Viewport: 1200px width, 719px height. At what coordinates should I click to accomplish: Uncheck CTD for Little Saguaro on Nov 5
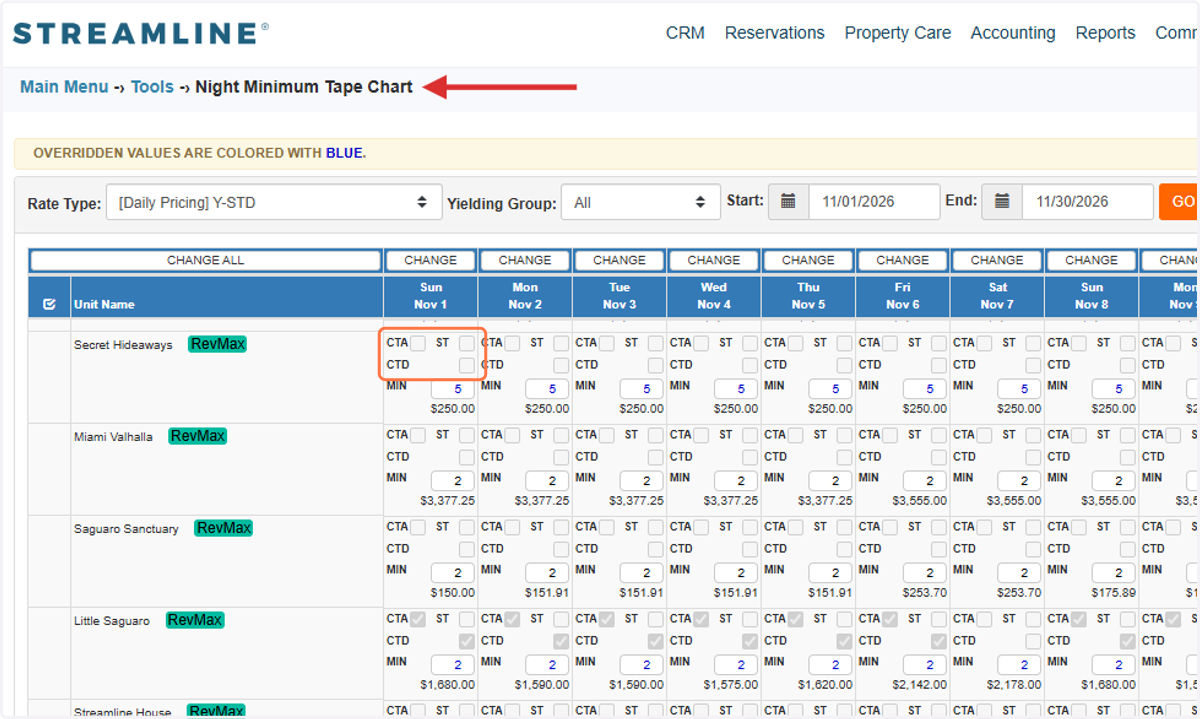(844, 641)
